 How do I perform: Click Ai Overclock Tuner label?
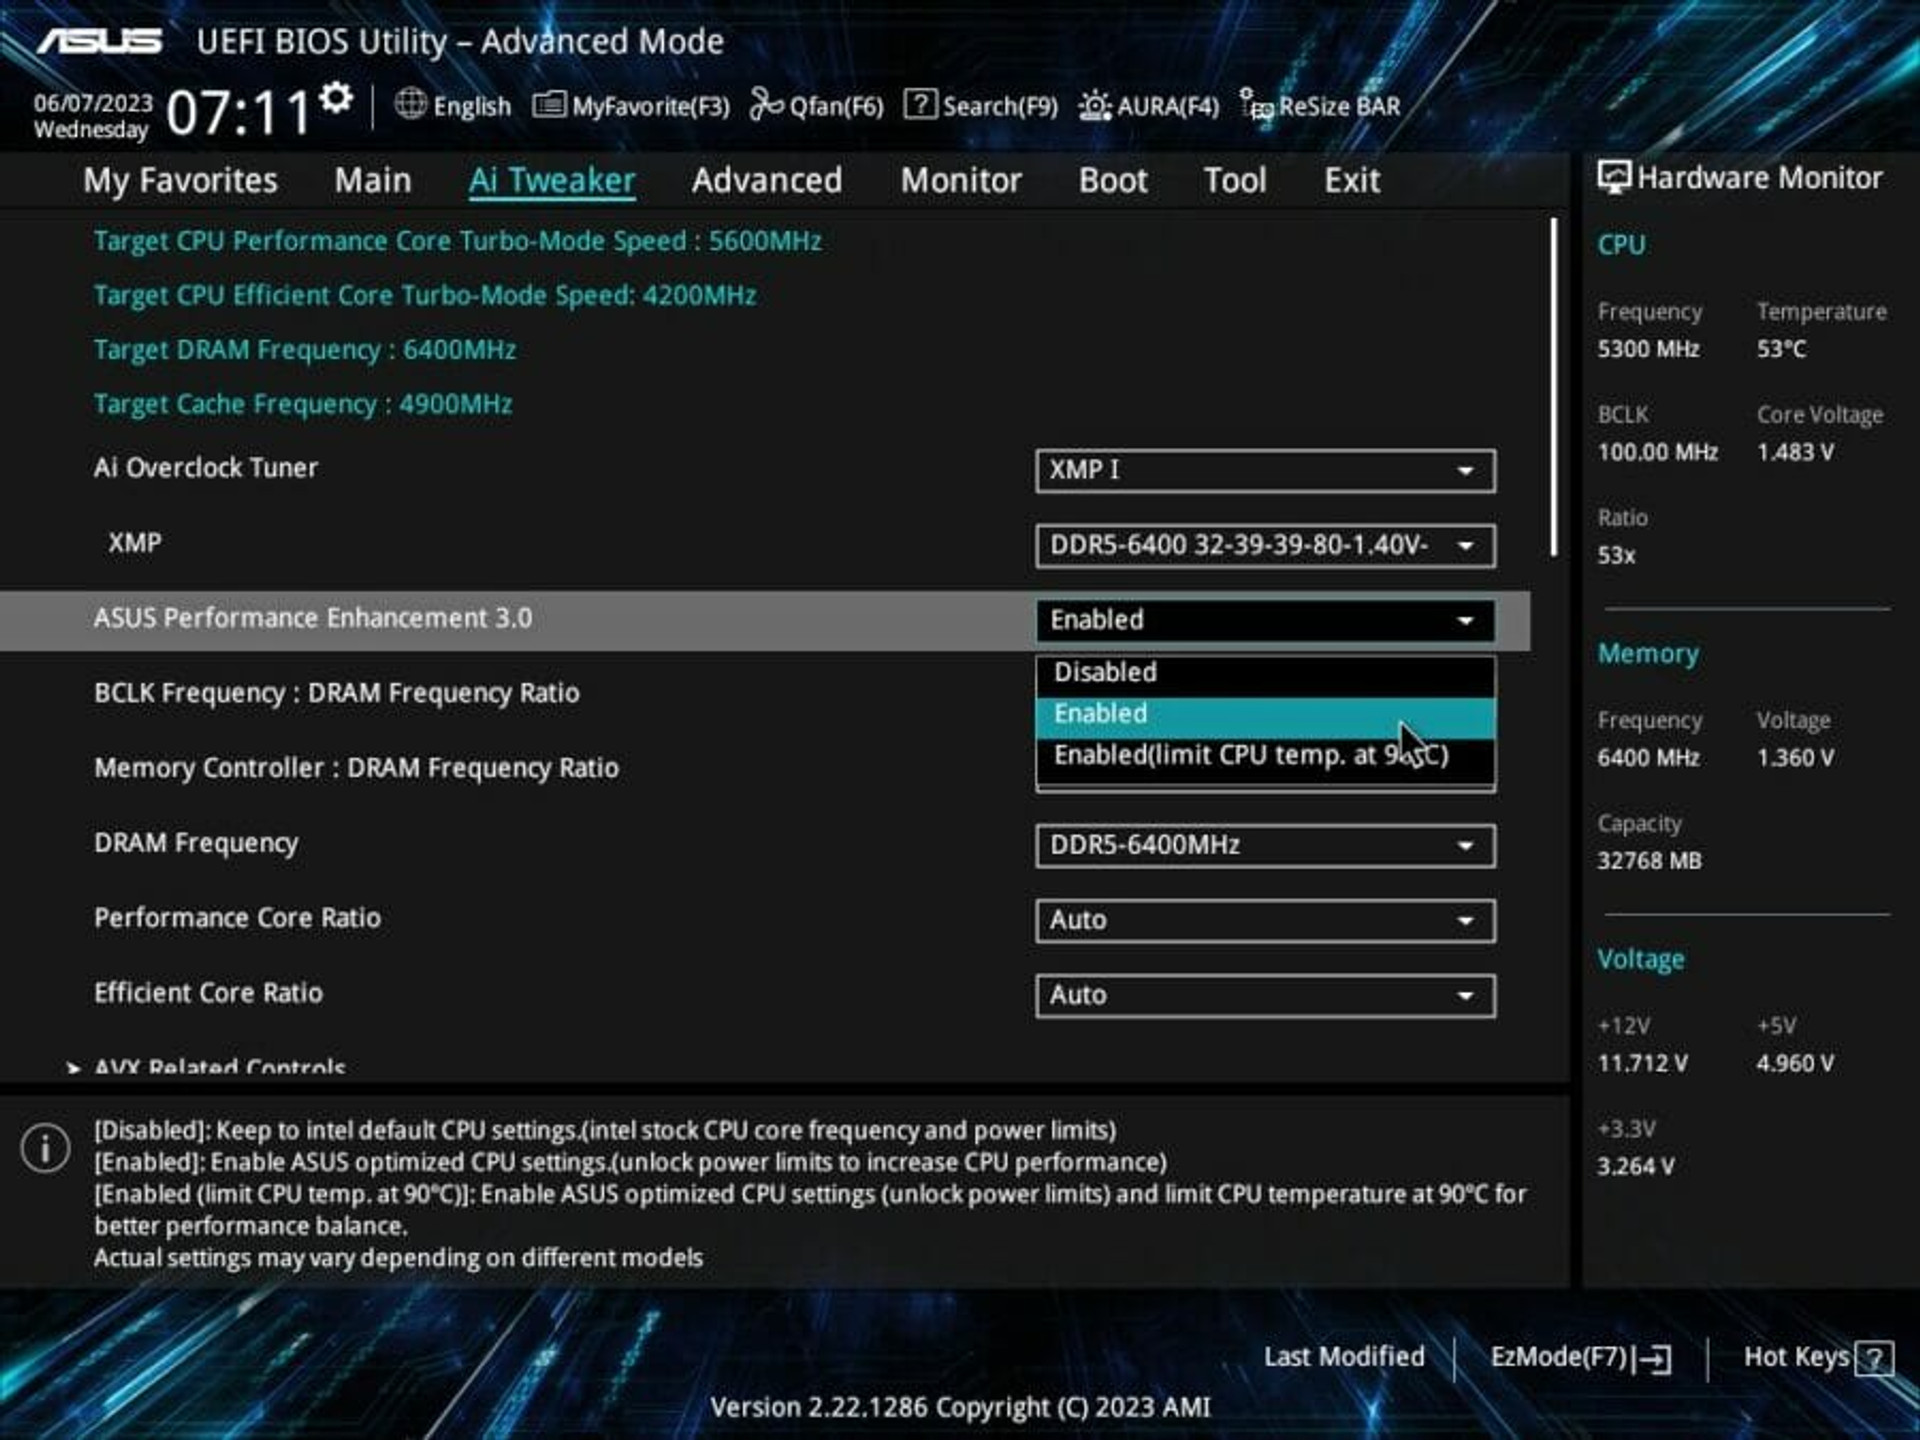point(206,468)
